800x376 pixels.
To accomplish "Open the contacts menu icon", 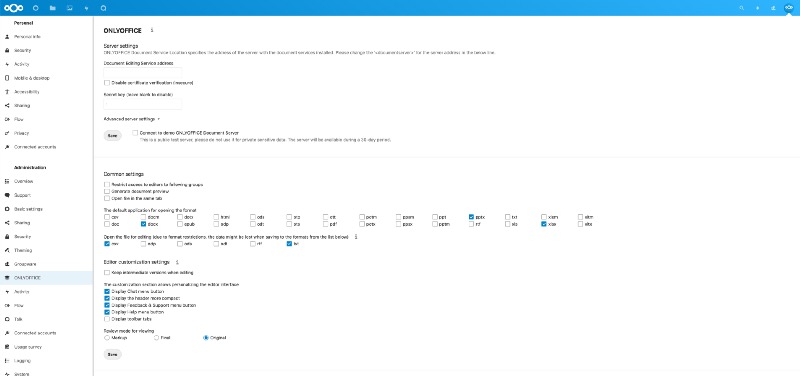I will 772,8.
